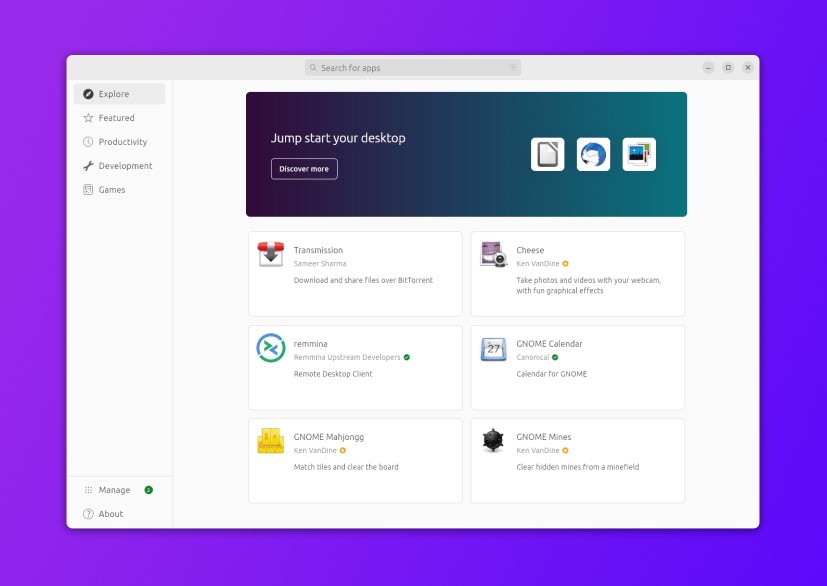Open the Productivity category
Image resolution: width=827 pixels, height=586 pixels.
point(119,142)
